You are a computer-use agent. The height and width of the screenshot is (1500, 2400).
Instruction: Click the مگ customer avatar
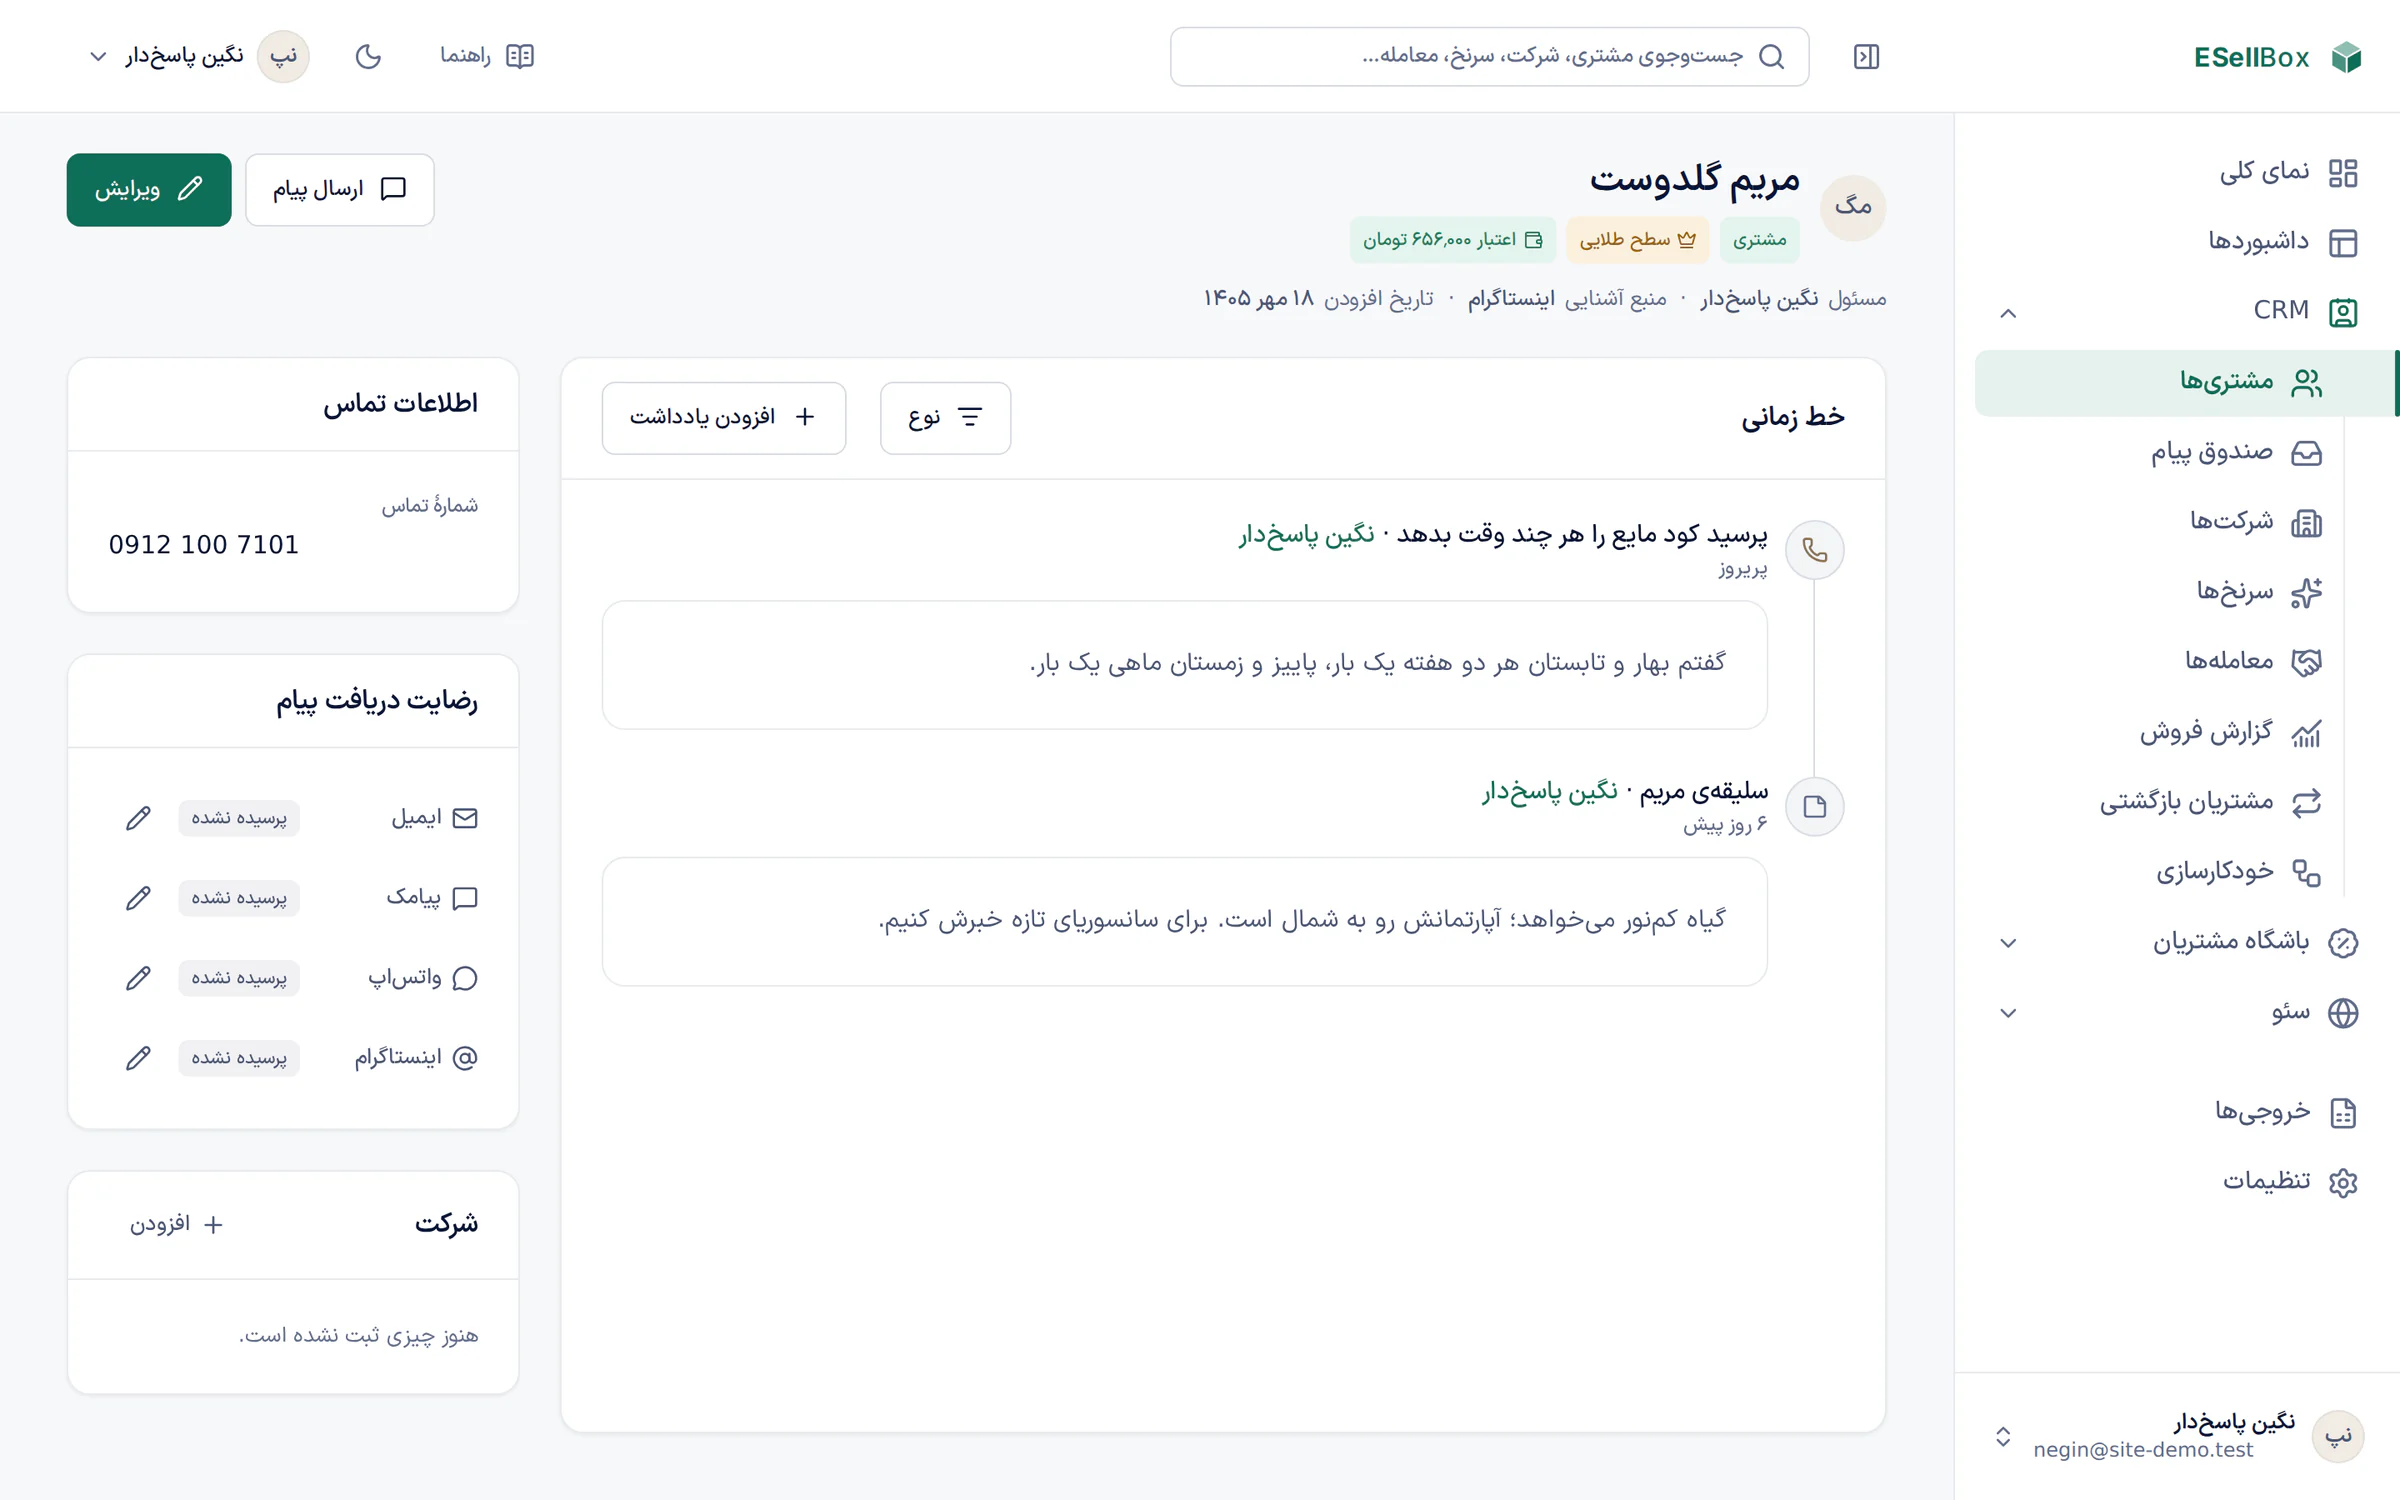click(1852, 207)
